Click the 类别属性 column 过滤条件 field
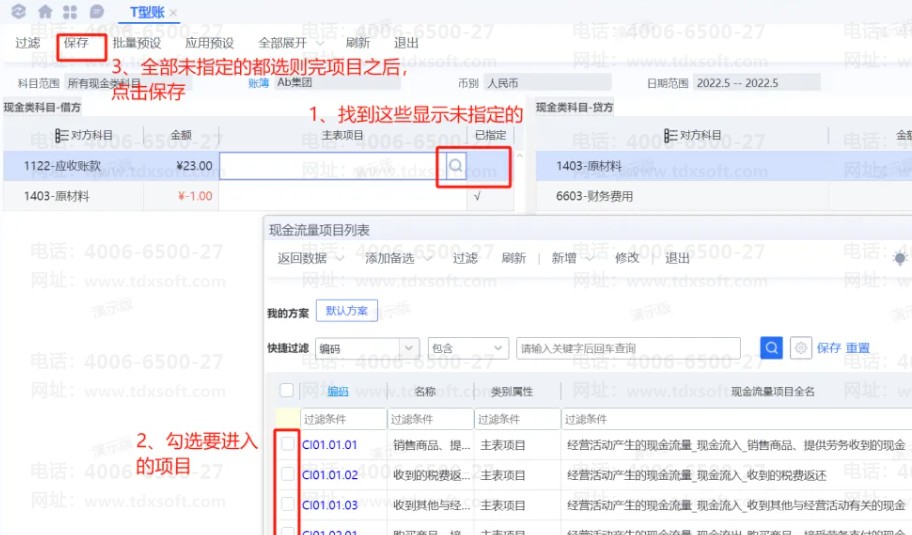 (518, 419)
